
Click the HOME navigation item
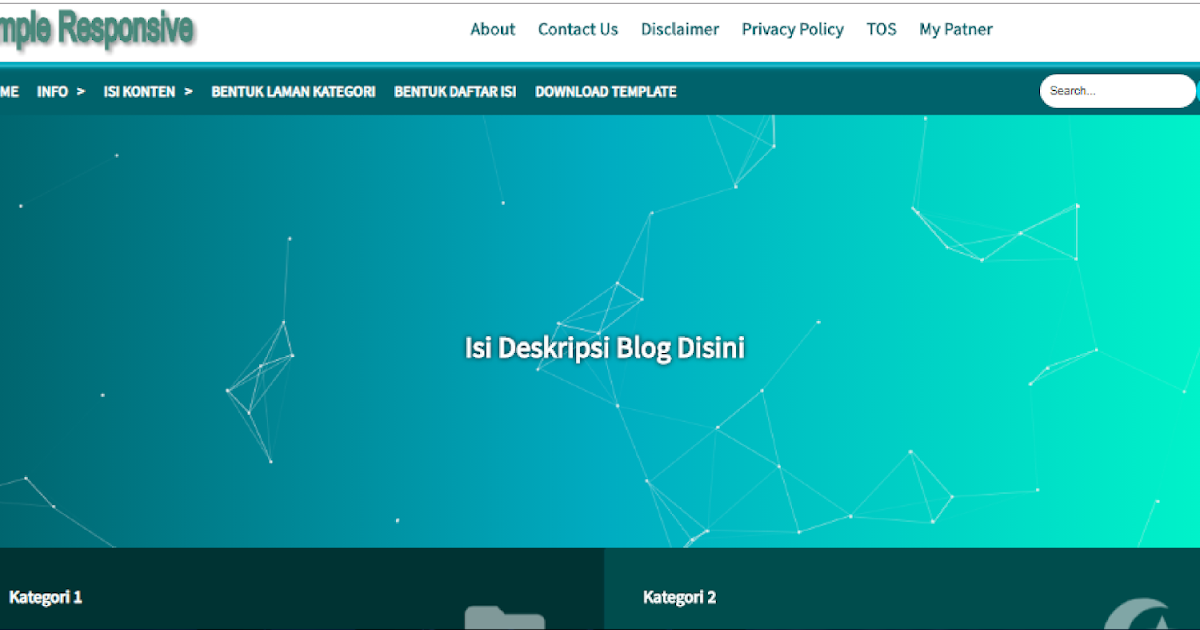pyautogui.click(x=8, y=91)
